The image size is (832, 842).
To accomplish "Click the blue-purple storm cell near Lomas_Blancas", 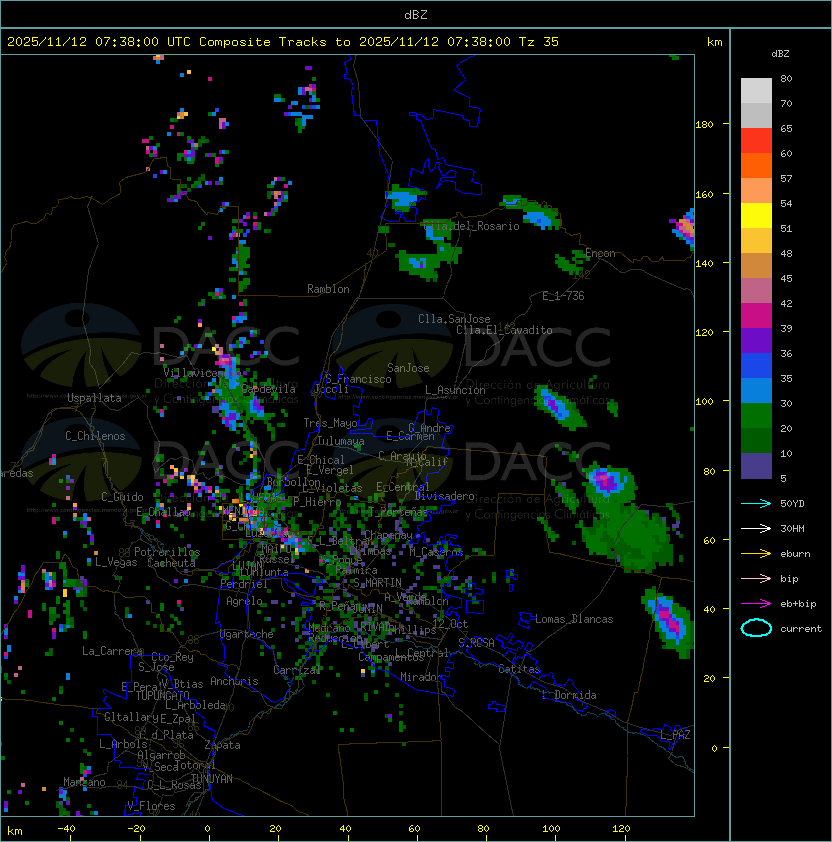I will click(x=670, y=621).
